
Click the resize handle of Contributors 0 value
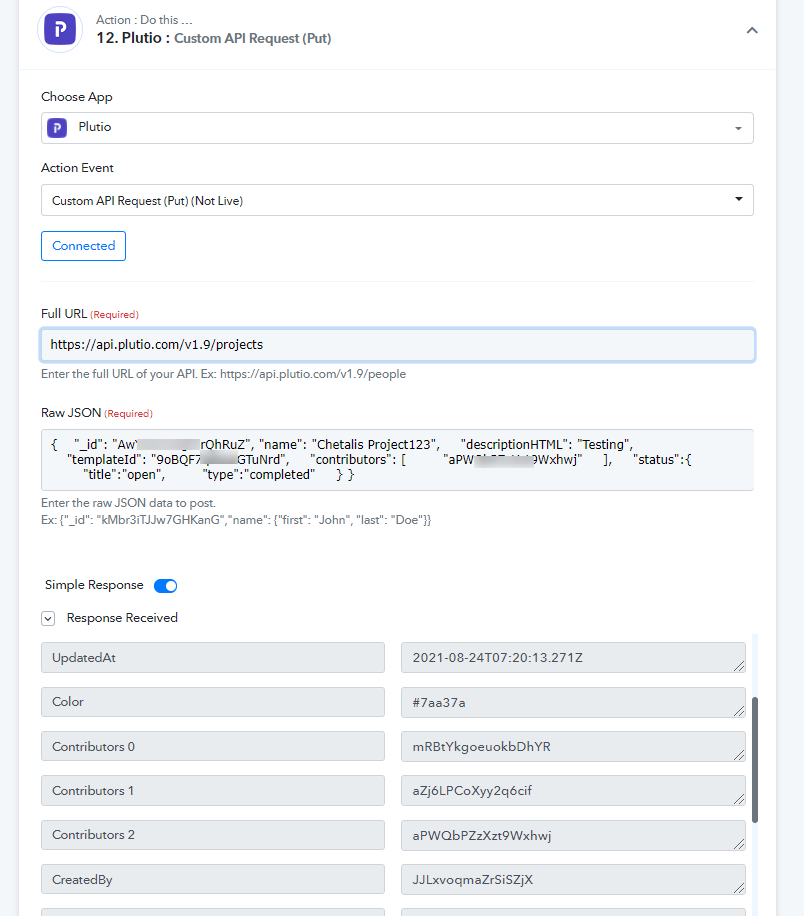coord(739,755)
